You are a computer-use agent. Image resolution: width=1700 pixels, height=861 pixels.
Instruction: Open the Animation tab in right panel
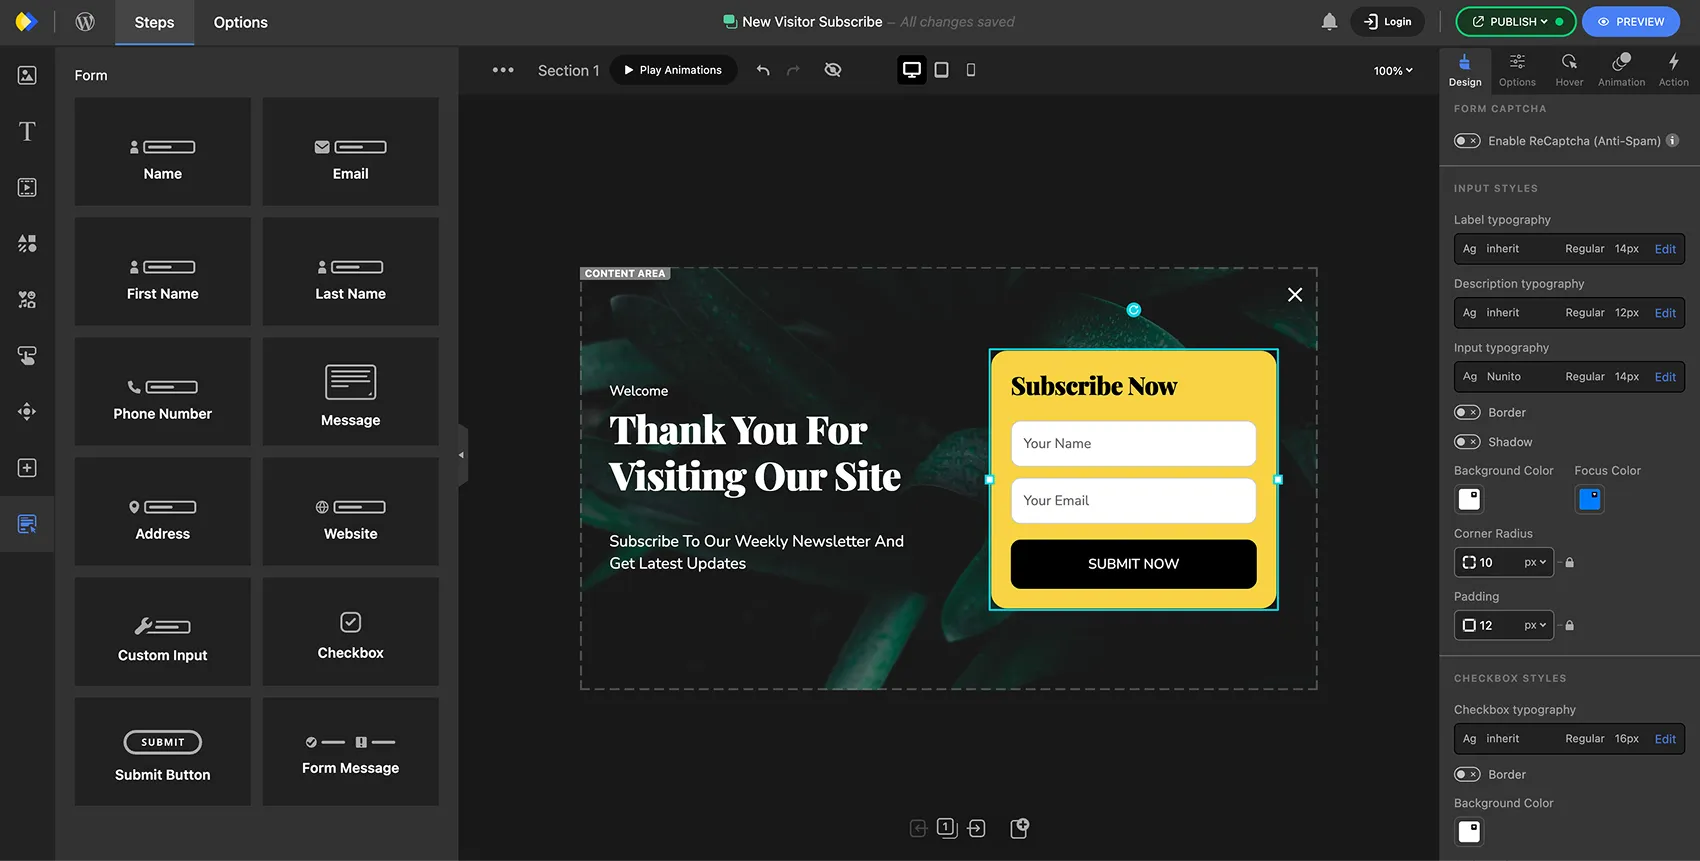[1621, 70]
